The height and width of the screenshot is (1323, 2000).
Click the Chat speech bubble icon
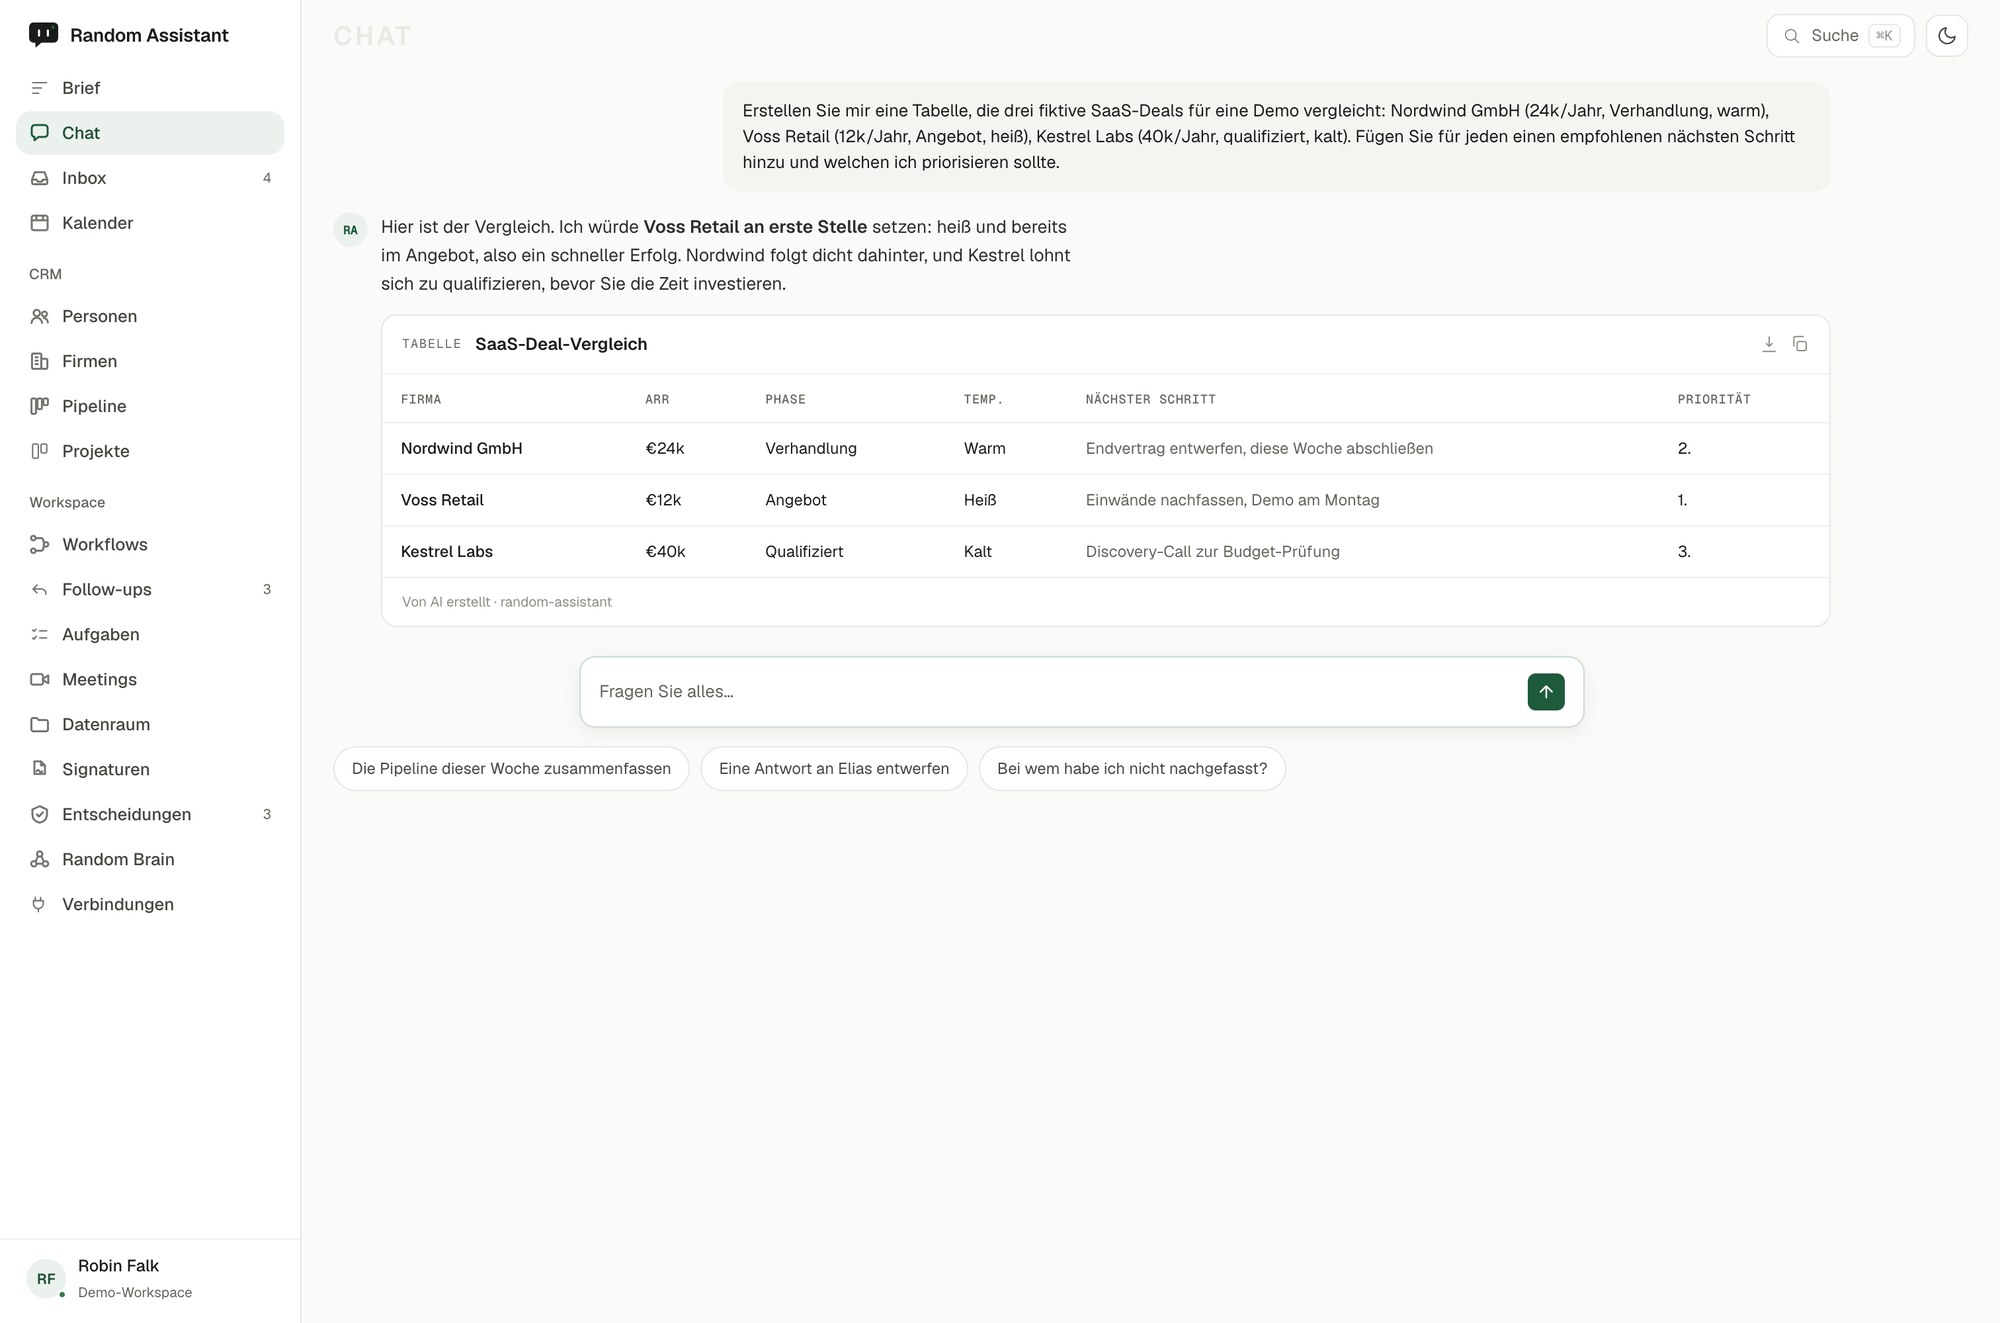pyautogui.click(x=40, y=133)
